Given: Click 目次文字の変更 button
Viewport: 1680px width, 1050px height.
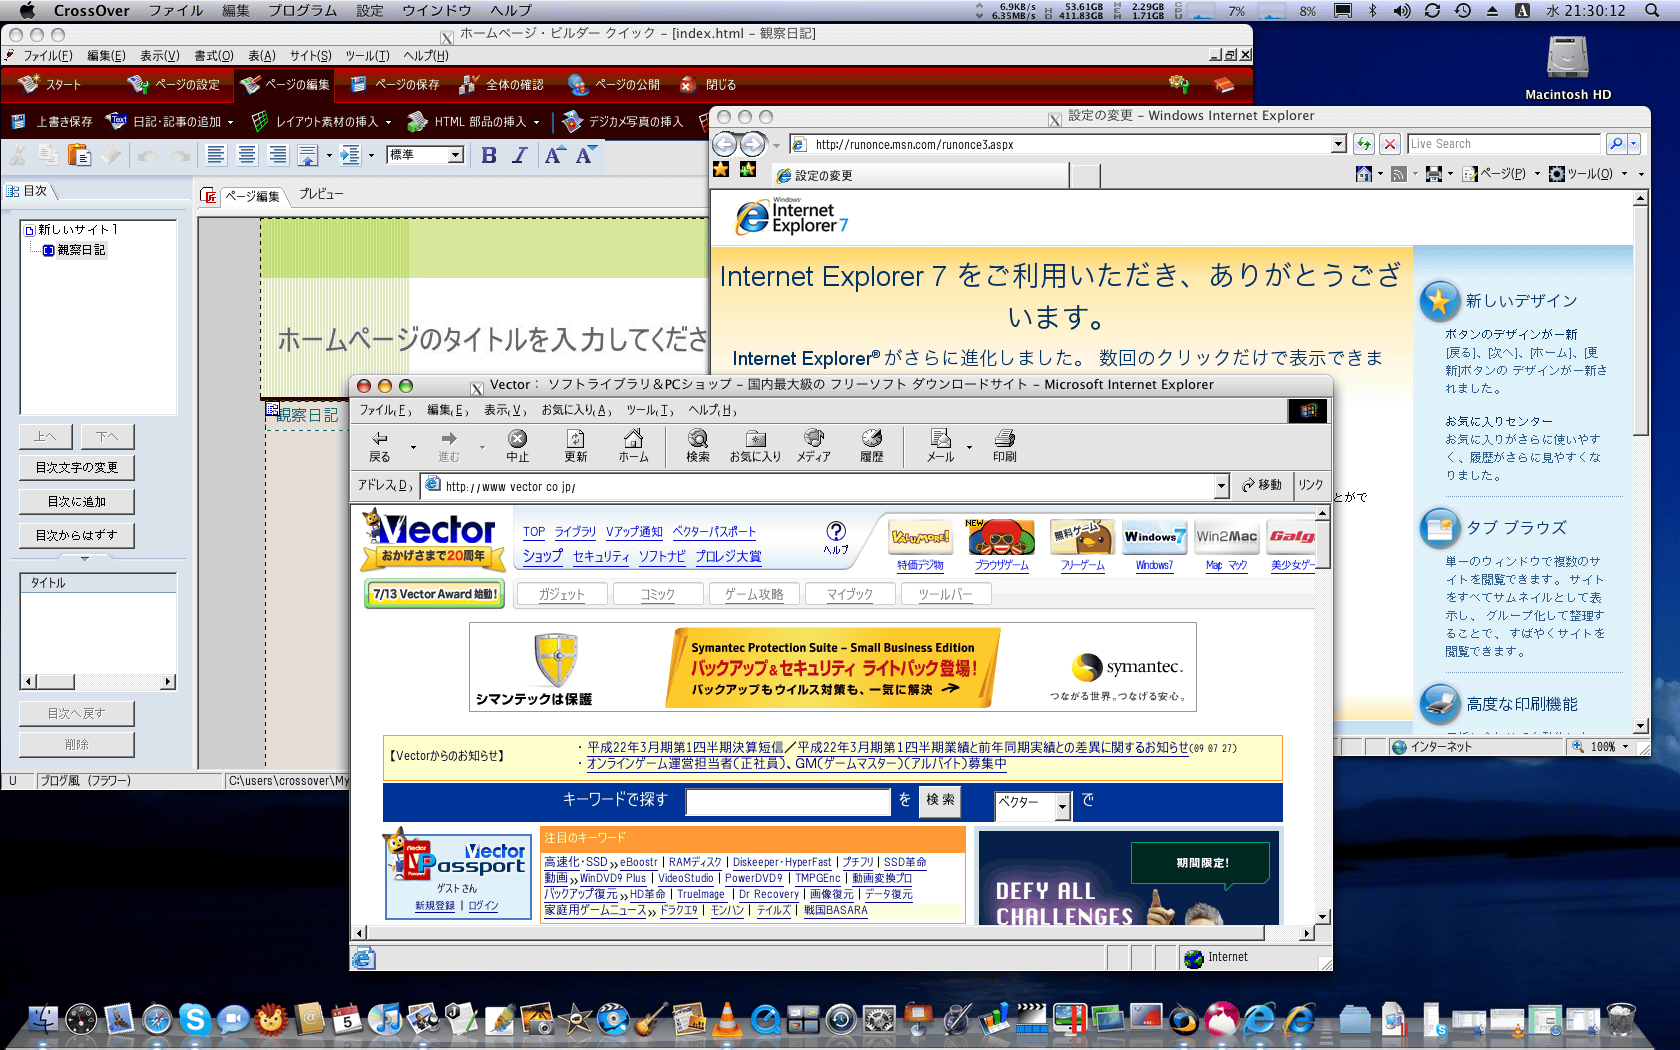Looking at the screenshot, I should point(77,467).
